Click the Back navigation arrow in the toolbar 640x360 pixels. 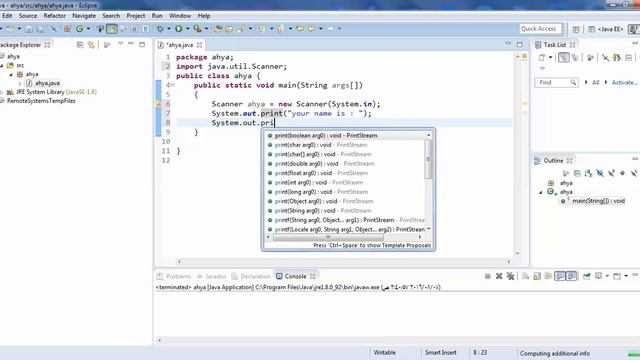(312, 29)
